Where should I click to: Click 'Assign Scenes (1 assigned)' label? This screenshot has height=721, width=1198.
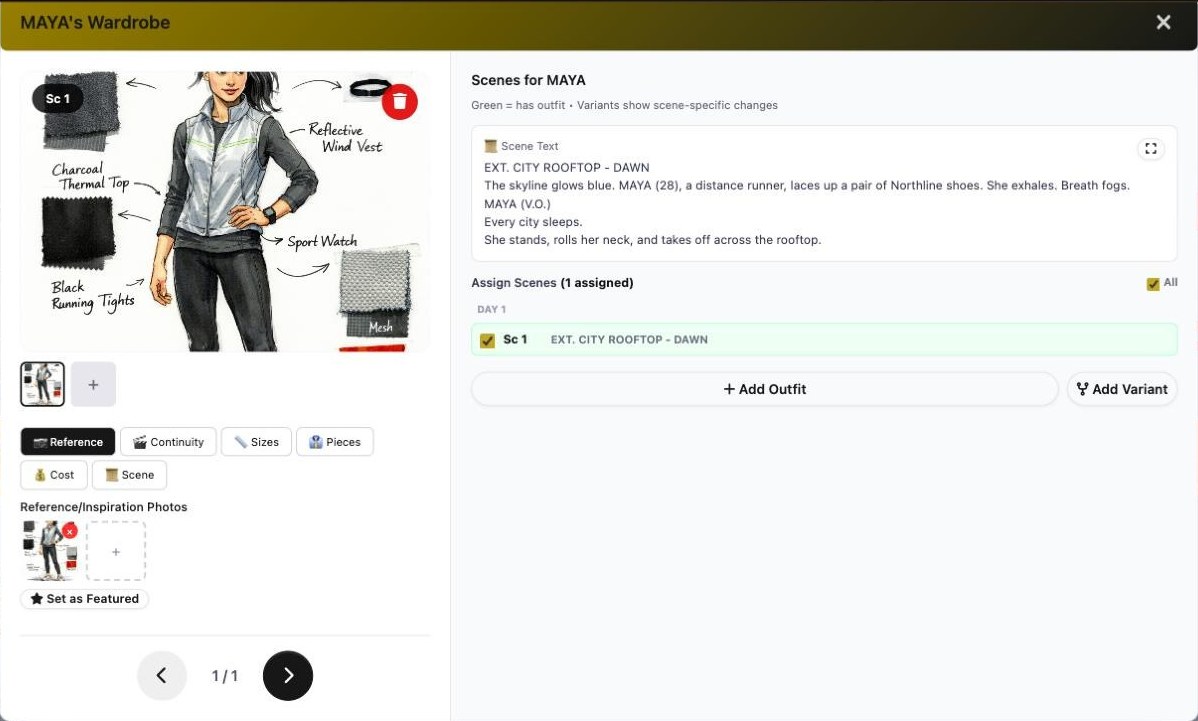552,283
